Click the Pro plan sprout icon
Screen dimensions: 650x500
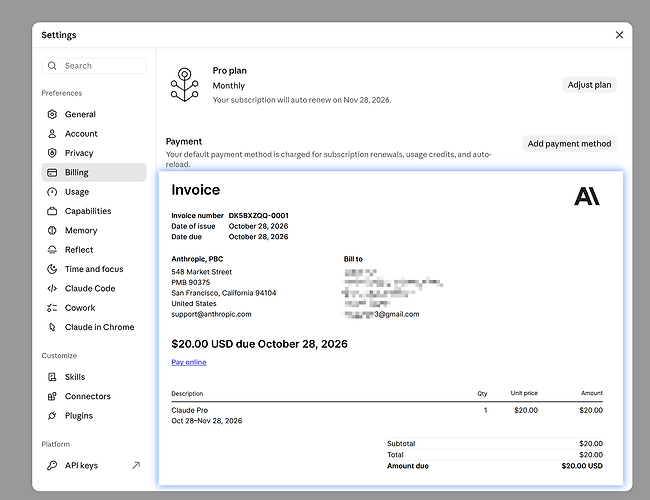(x=184, y=85)
